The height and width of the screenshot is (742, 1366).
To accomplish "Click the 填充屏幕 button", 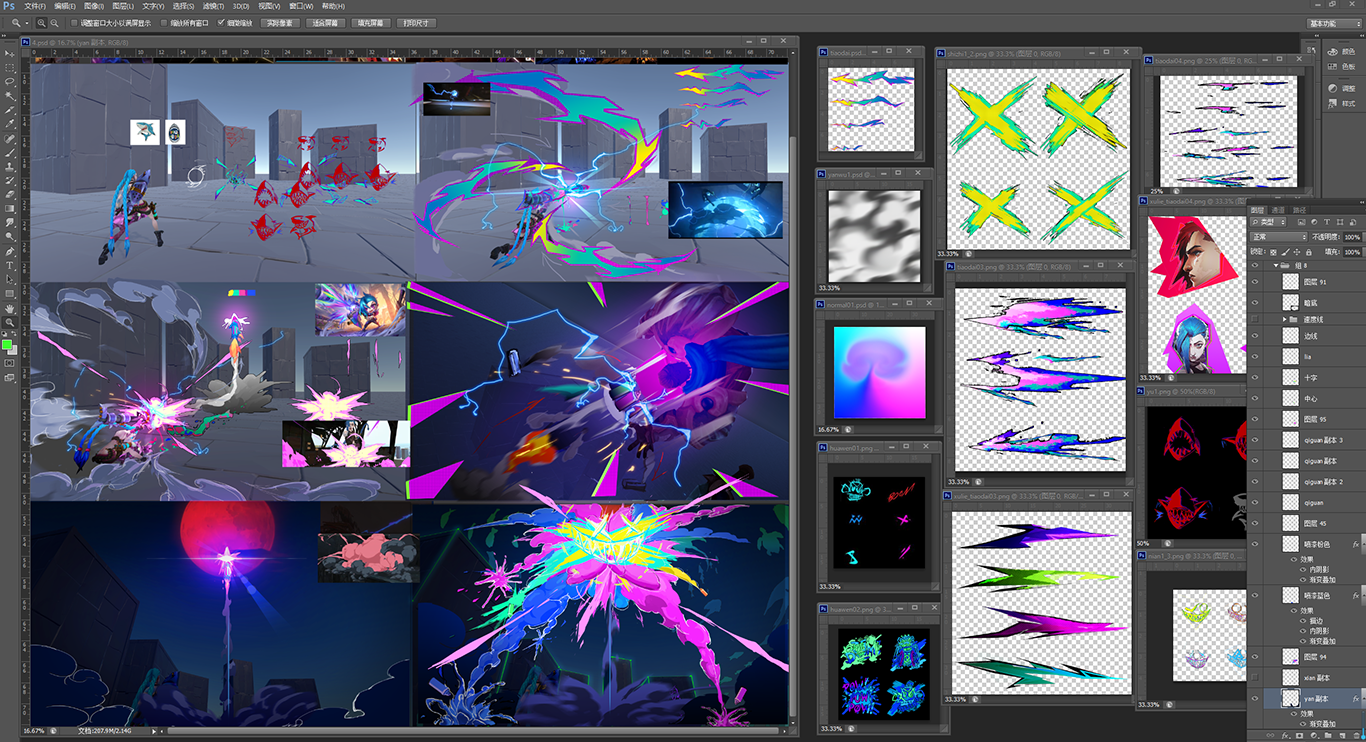I will pyautogui.click(x=371, y=22).
